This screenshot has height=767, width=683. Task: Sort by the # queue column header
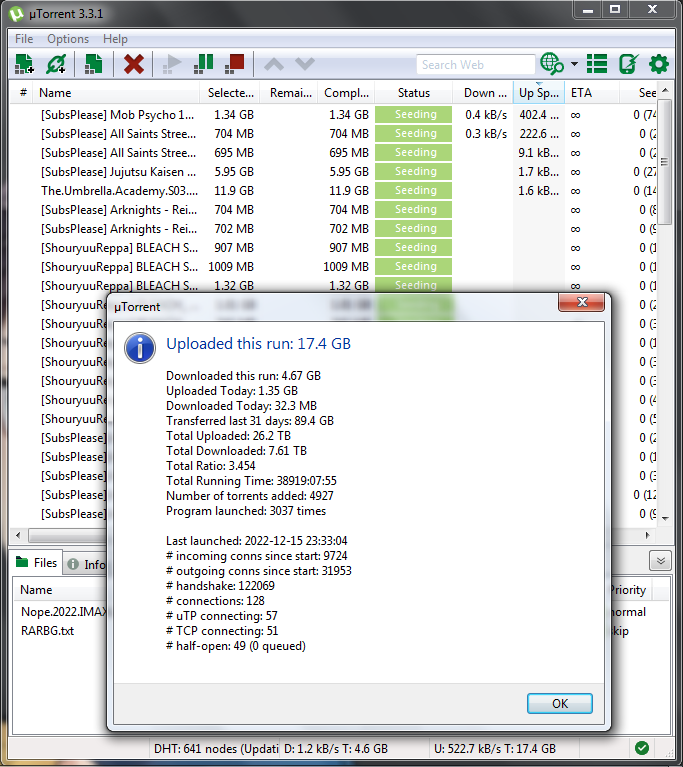[x=22, y=93]
